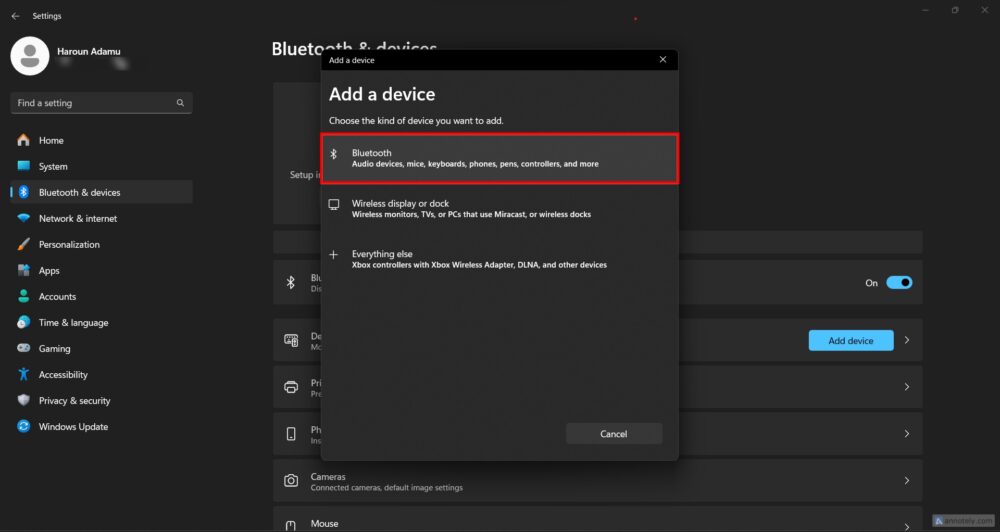Click the Find a setting search box

[x=95, y=103]
